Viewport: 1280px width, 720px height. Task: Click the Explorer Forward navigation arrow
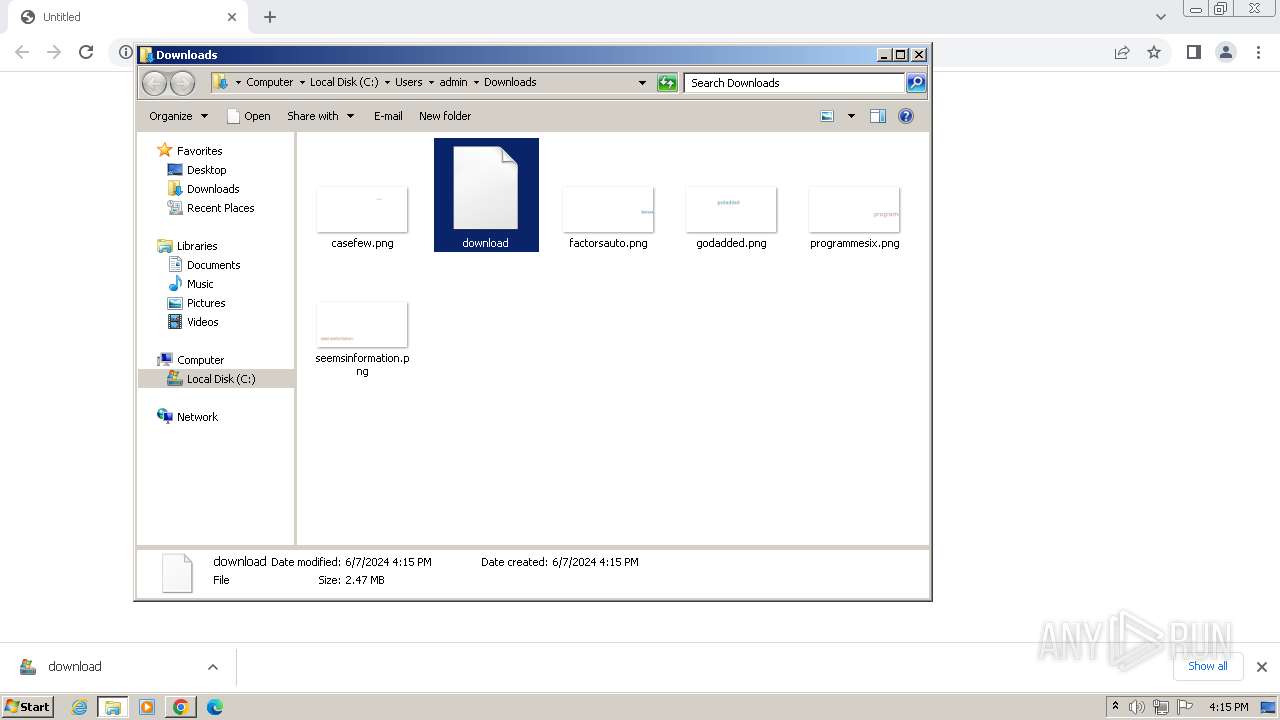[x=182, y=83]
